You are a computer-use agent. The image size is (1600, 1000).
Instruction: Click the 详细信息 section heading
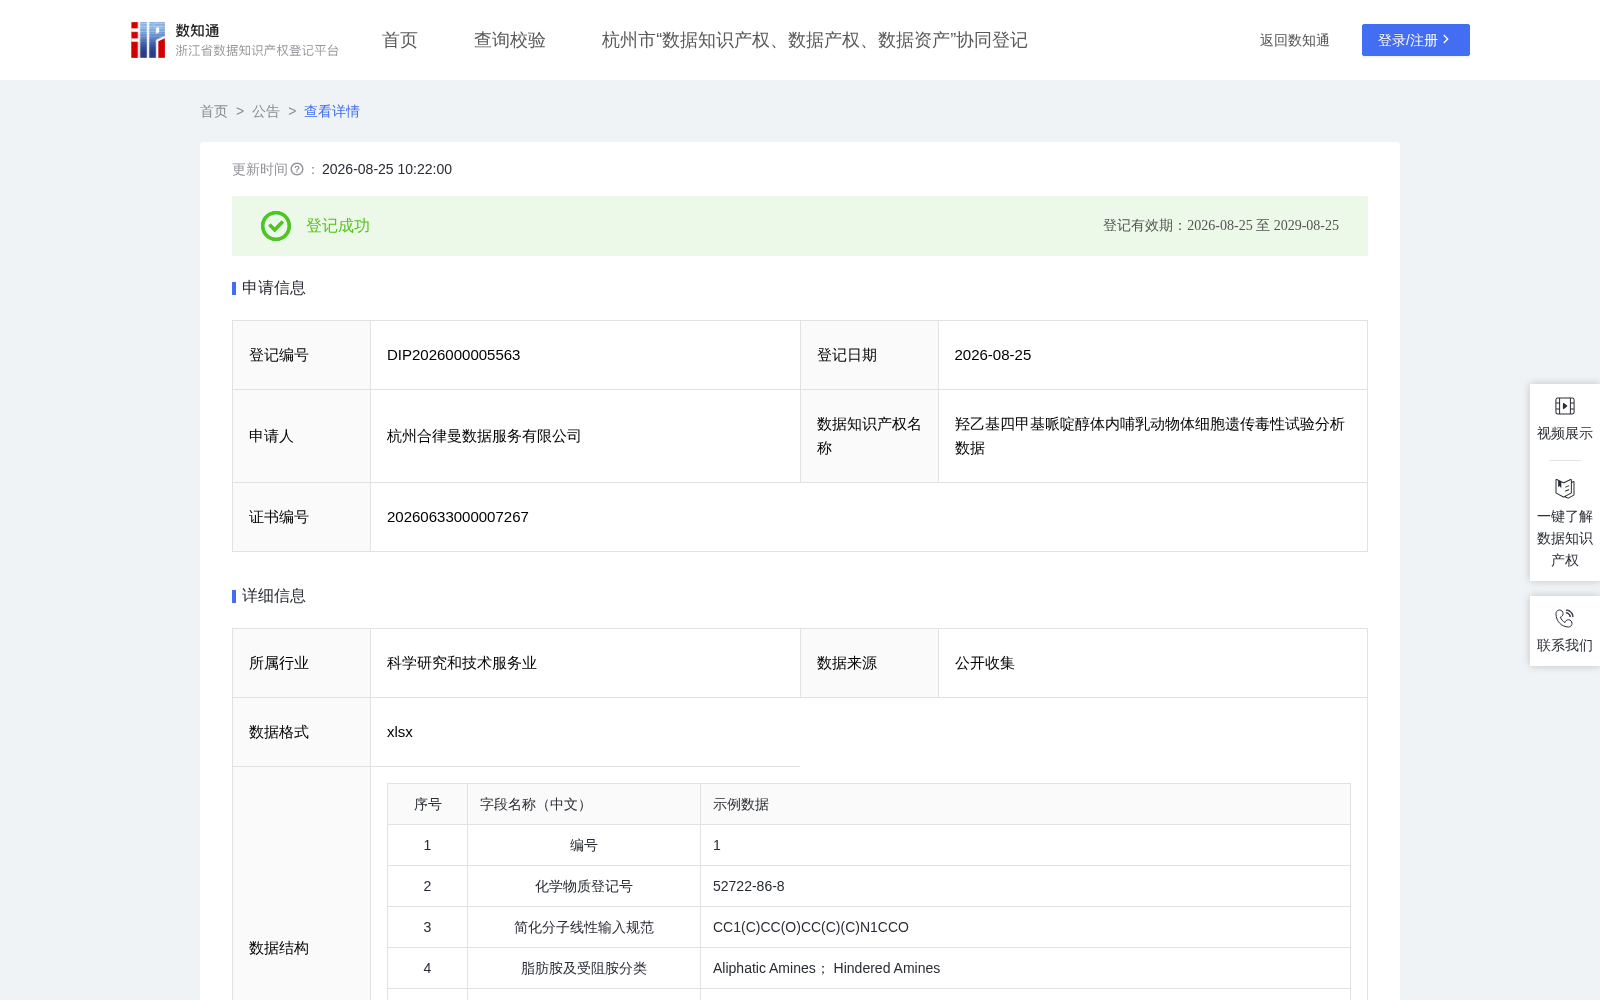coord(274,596)
